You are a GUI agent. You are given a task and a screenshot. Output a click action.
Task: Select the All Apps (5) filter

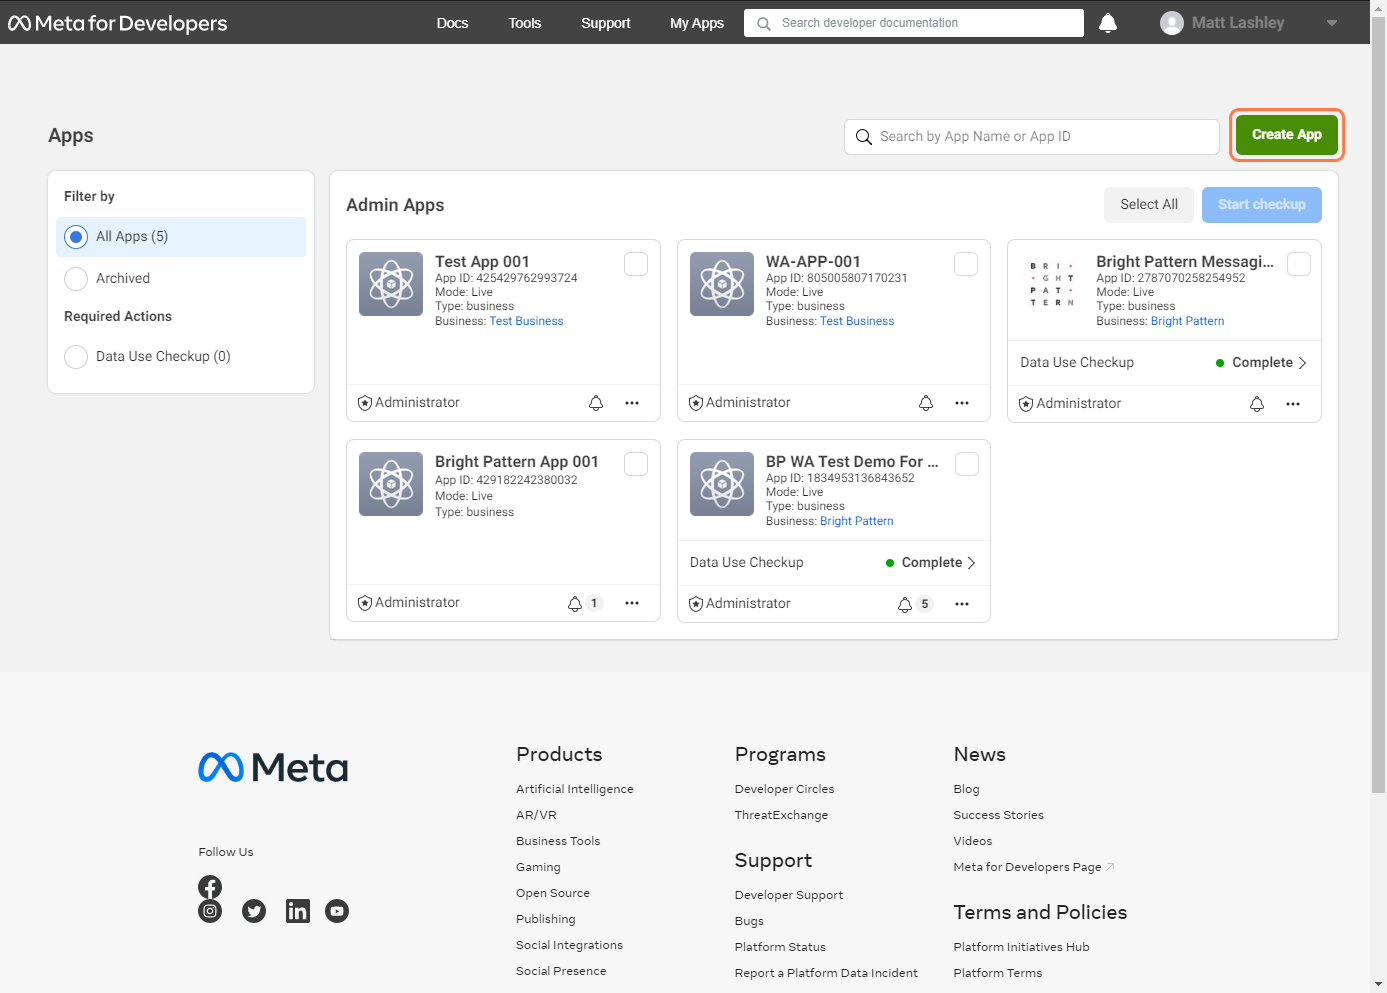(181, 237)
